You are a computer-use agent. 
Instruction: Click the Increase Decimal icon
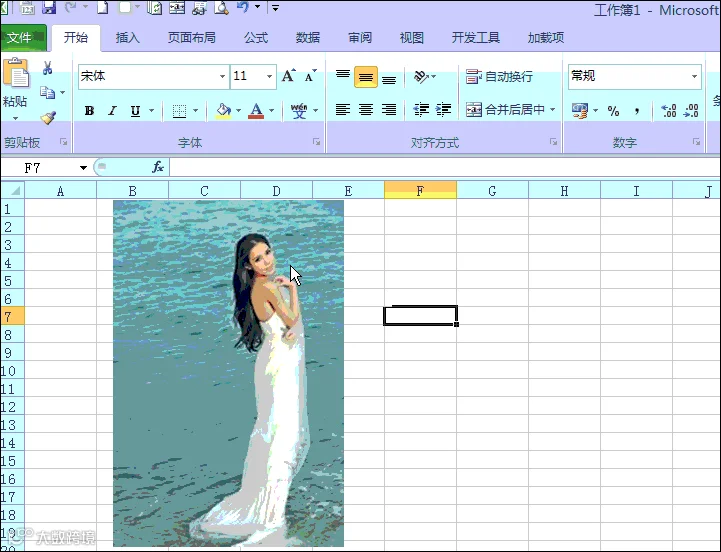tap(668, 111)
